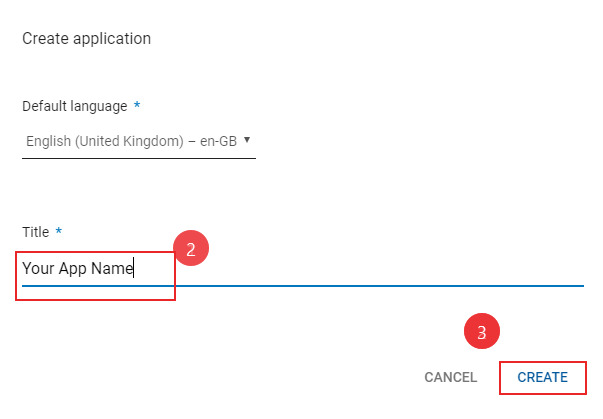Click the Default language dropdown arrow
The height and width of the screenshot is (419, 603).
pyautogui.click(x=246, y=140)
